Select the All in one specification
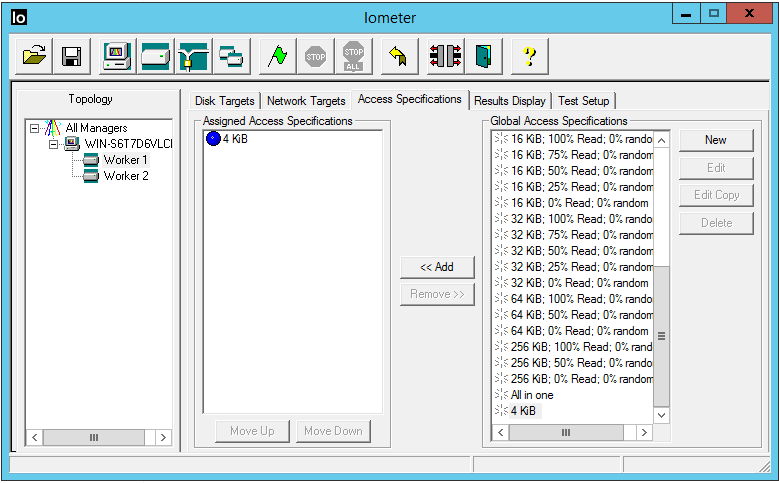779x483 pixels. tap(532, 395)
